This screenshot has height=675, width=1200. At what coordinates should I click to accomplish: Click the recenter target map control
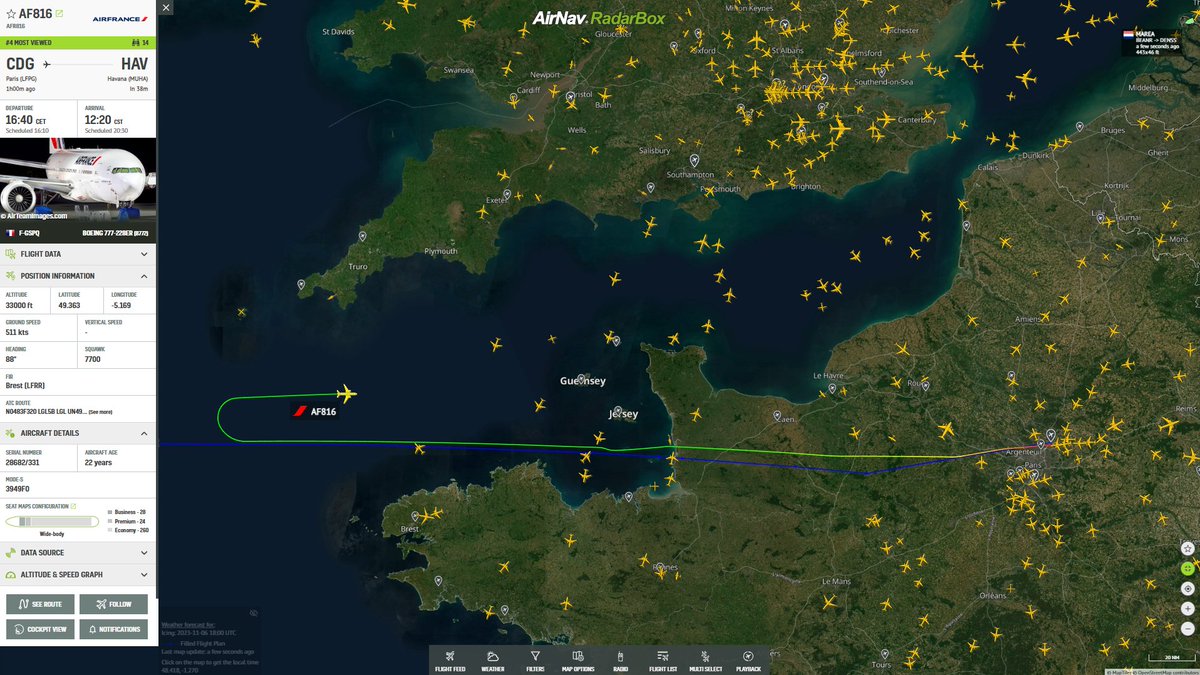pos(1187,588)
